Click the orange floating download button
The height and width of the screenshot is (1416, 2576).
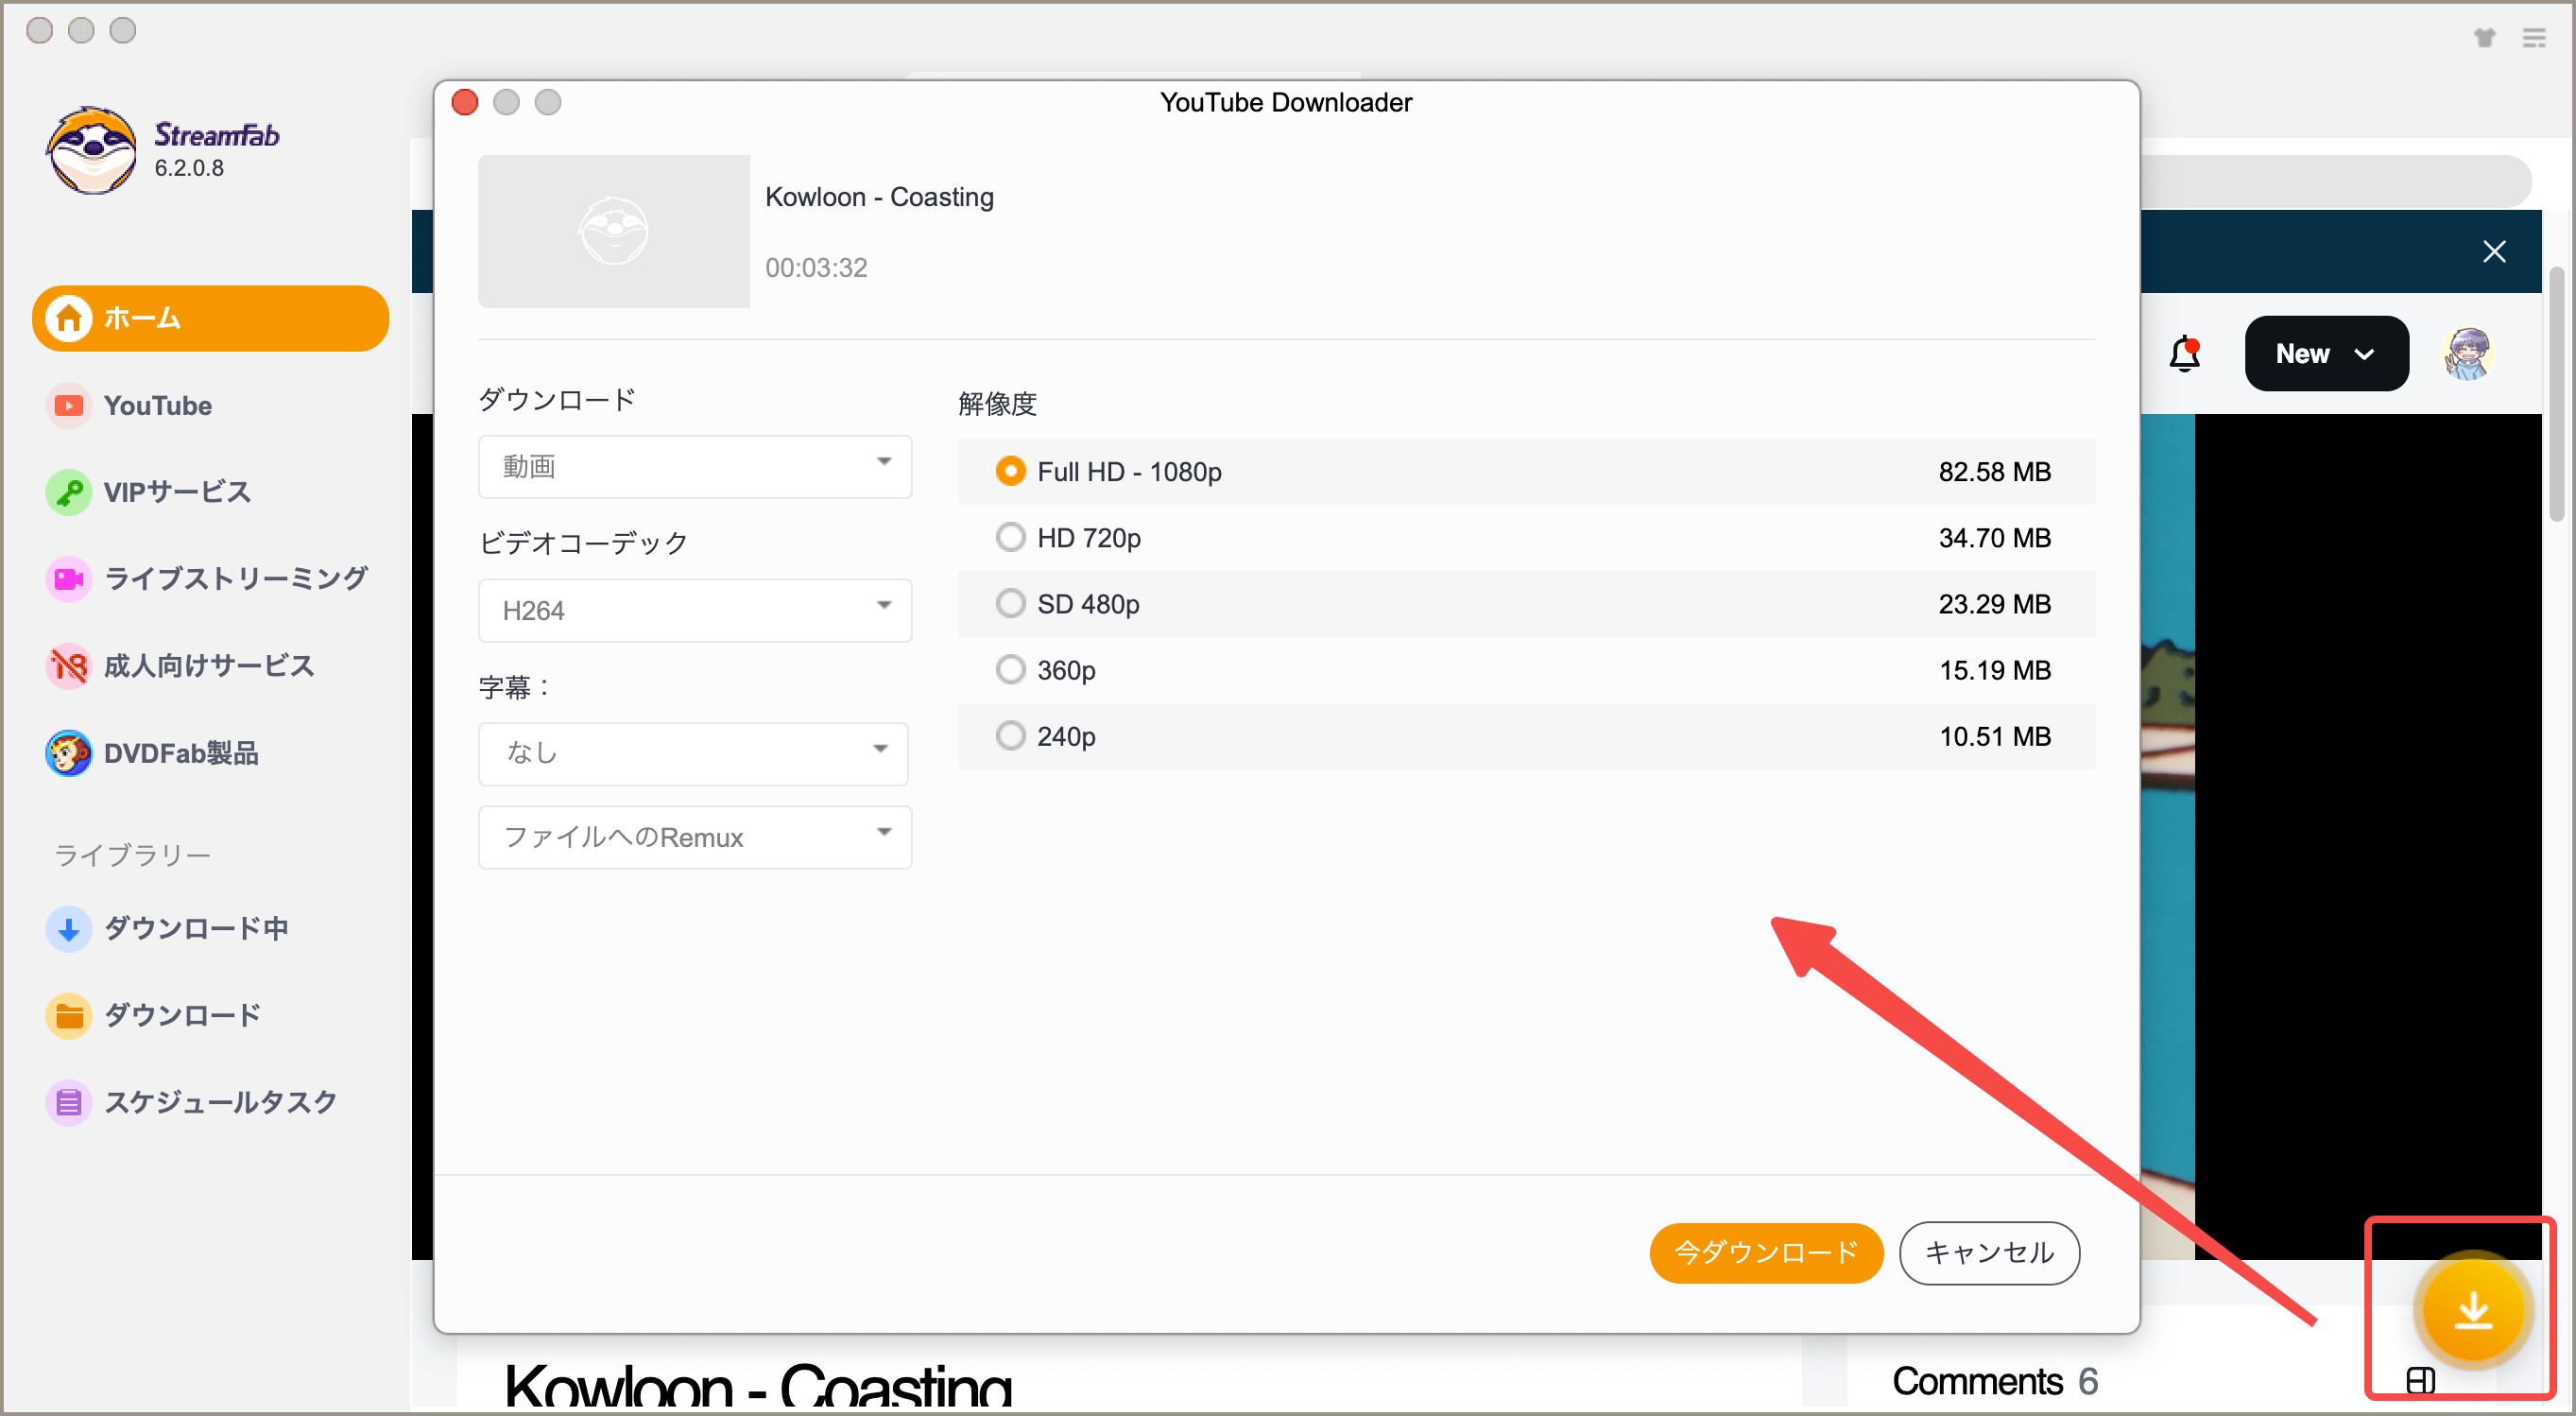pyautogui.click(x=2472, y=1309)
